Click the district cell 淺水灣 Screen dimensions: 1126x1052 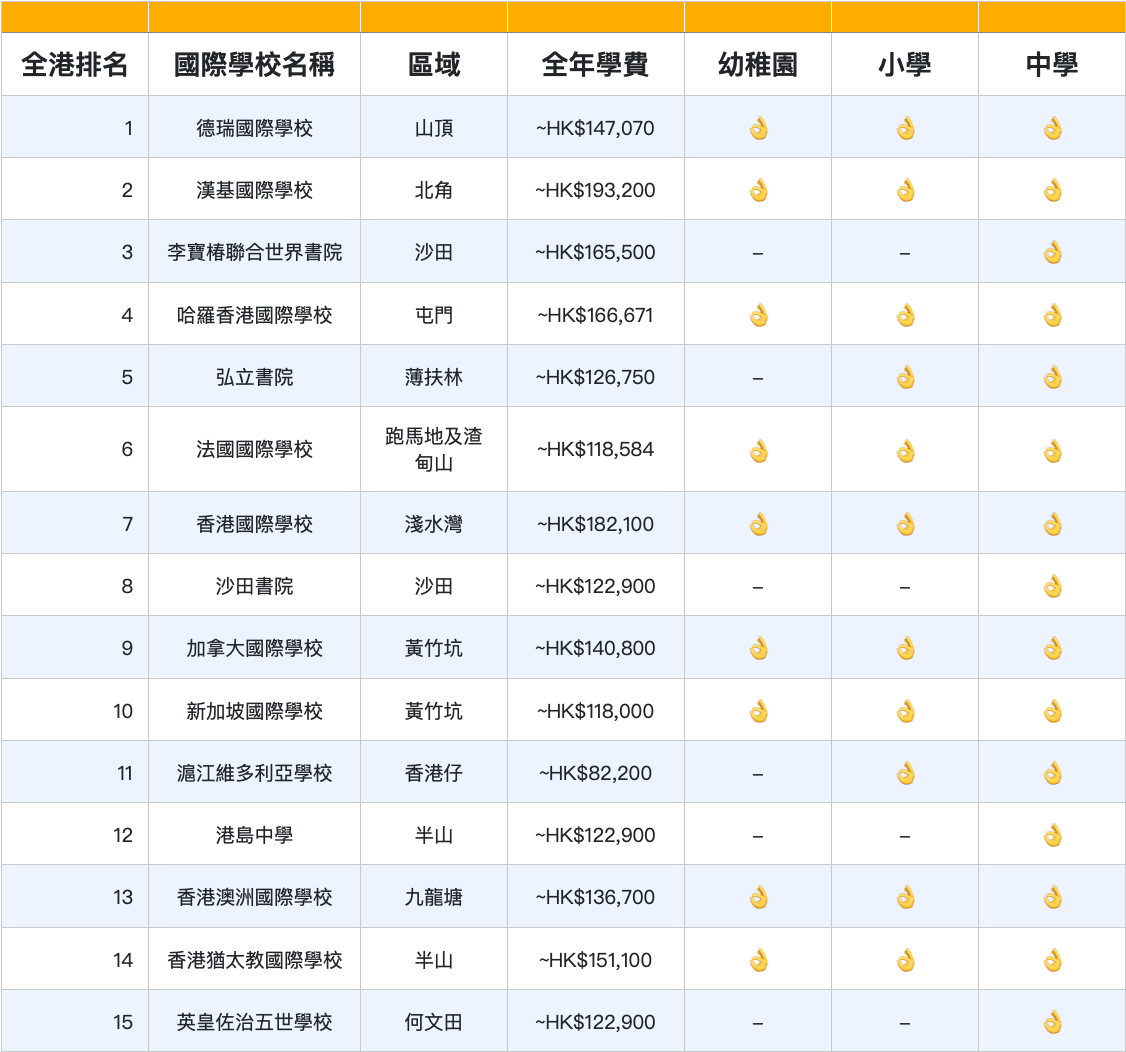[434, 524]
